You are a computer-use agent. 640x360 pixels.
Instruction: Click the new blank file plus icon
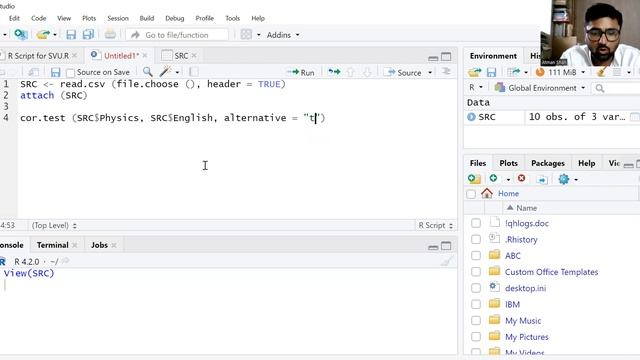(493, 178)
